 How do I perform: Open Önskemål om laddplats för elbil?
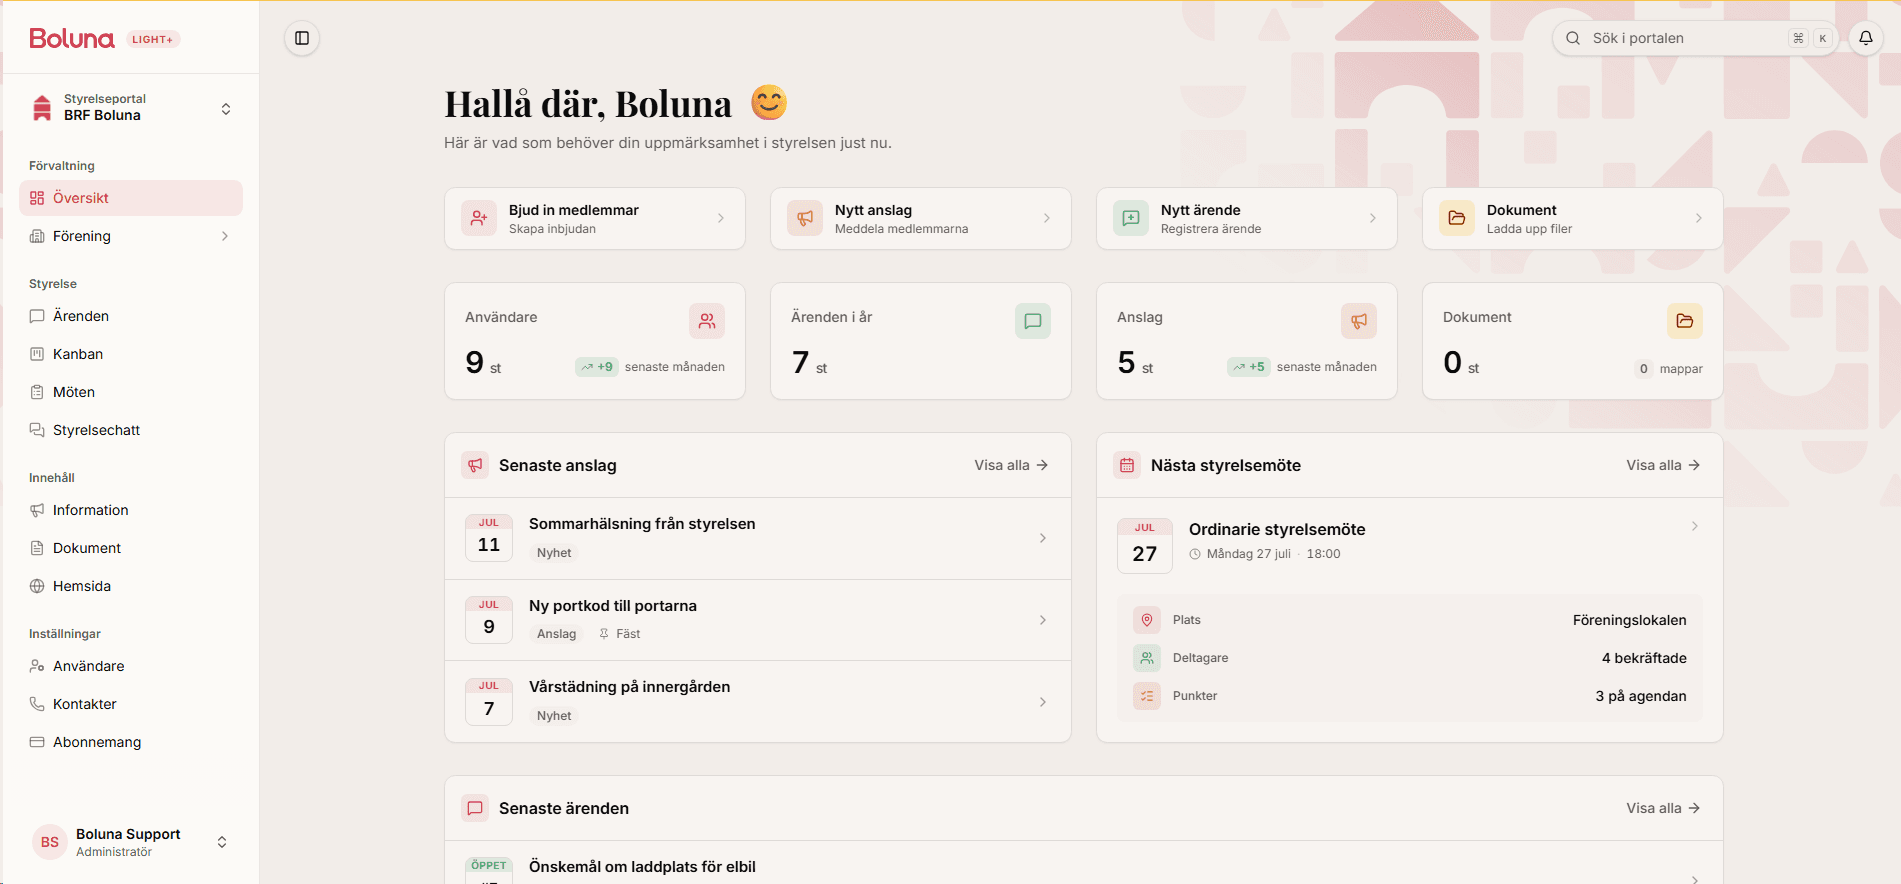pos(642,867)
